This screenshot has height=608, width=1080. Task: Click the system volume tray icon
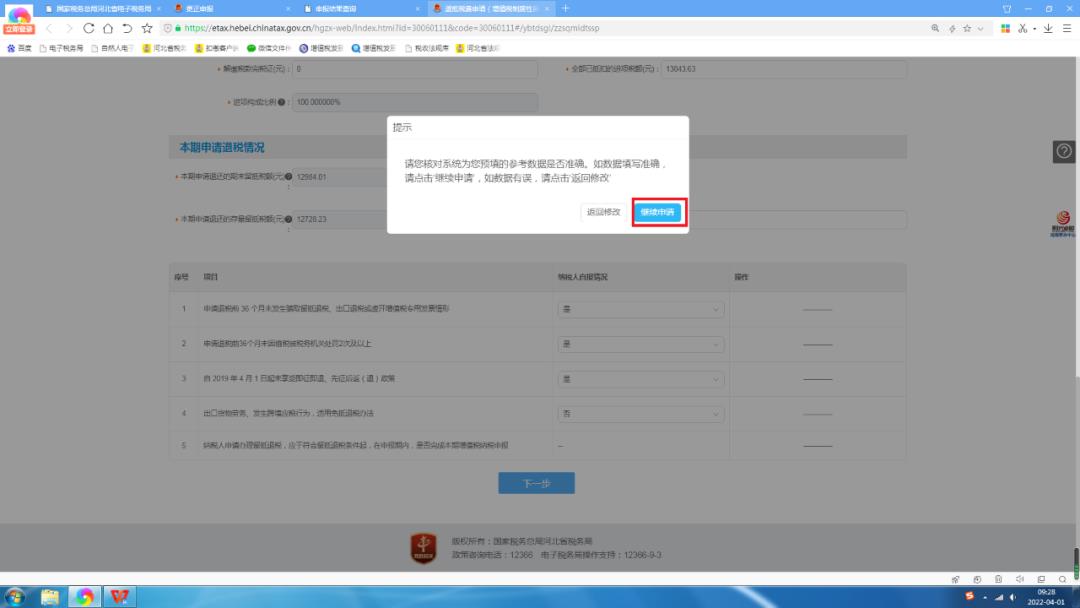1012,597
